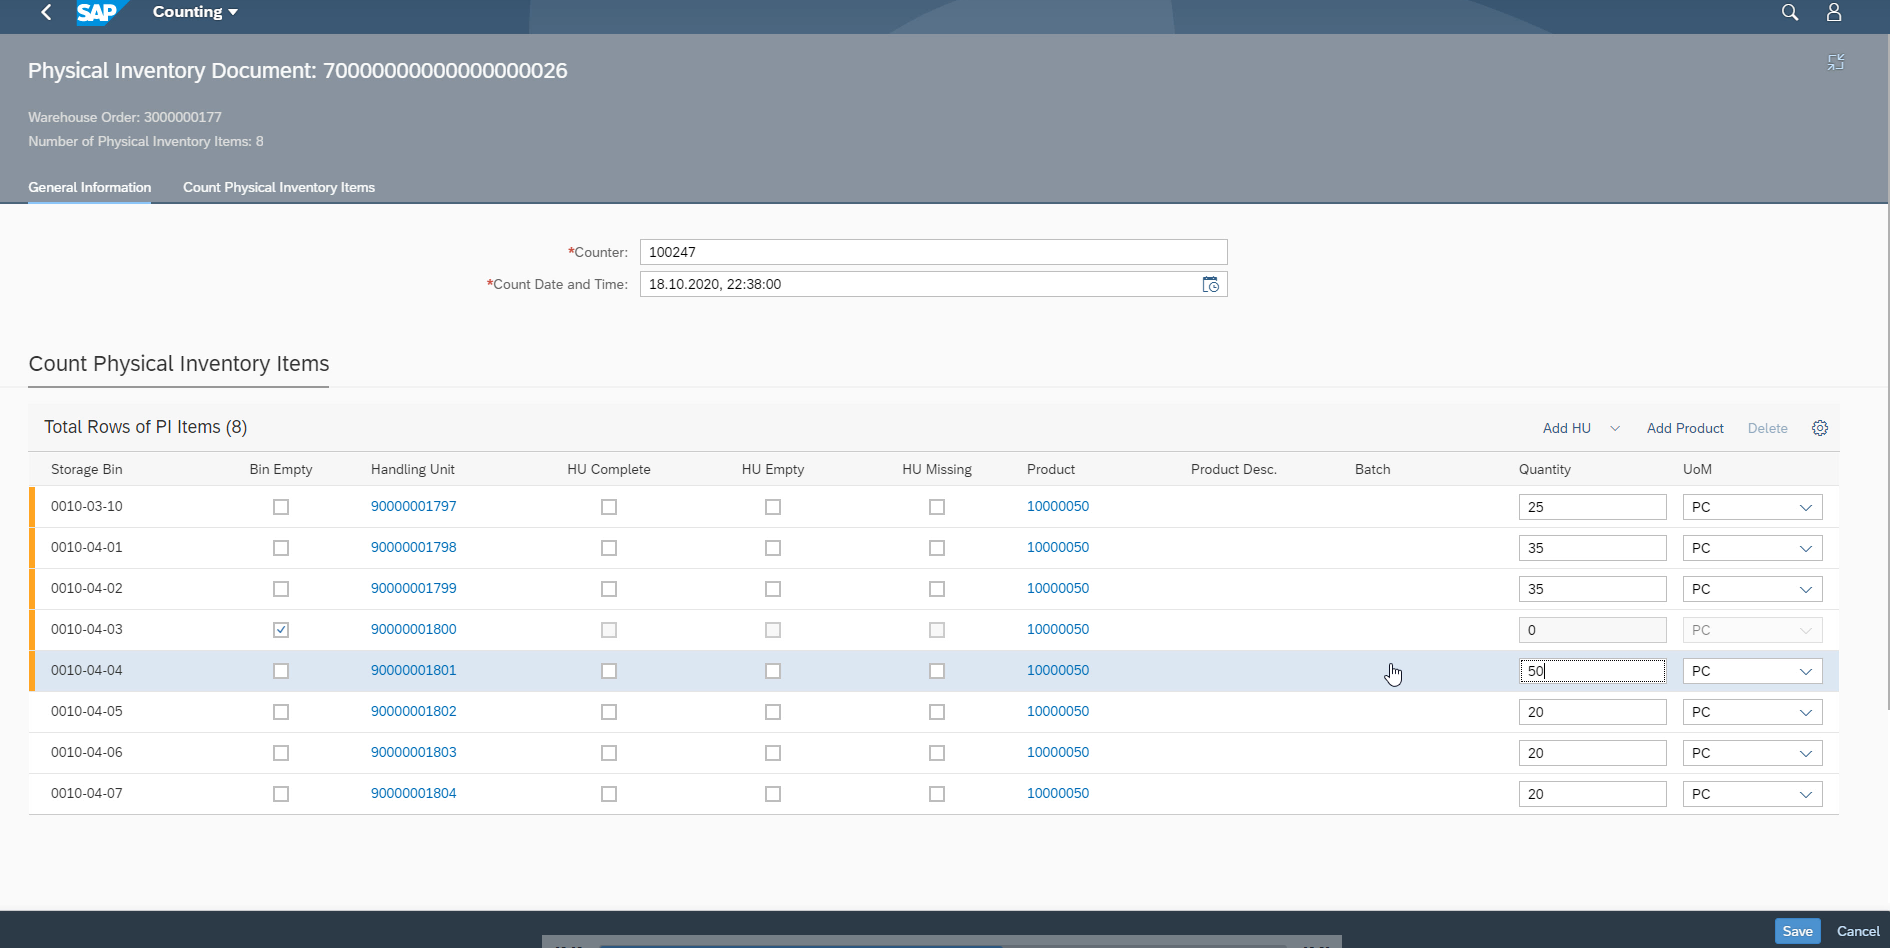Open the table settings gear

coord(1820,427)
